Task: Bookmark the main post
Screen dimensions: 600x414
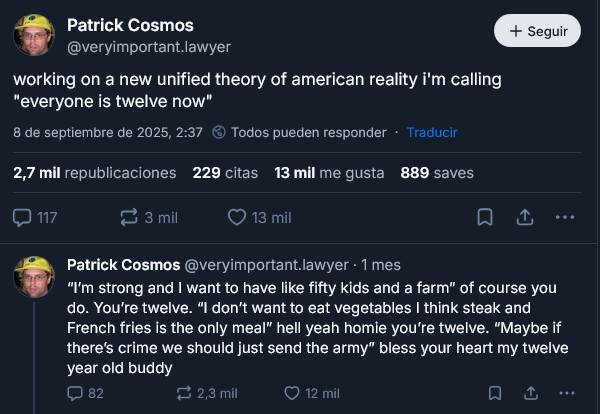Action: (484, 217)
